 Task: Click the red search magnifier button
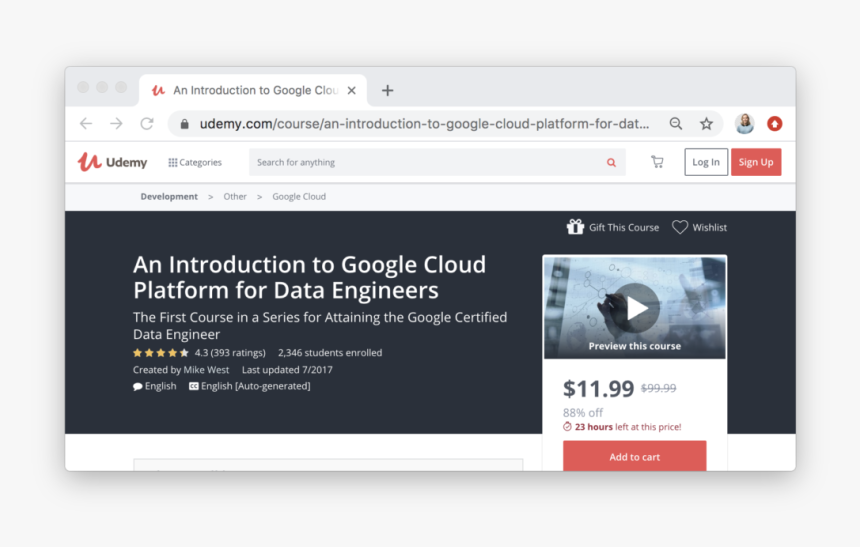pos(611,162)
